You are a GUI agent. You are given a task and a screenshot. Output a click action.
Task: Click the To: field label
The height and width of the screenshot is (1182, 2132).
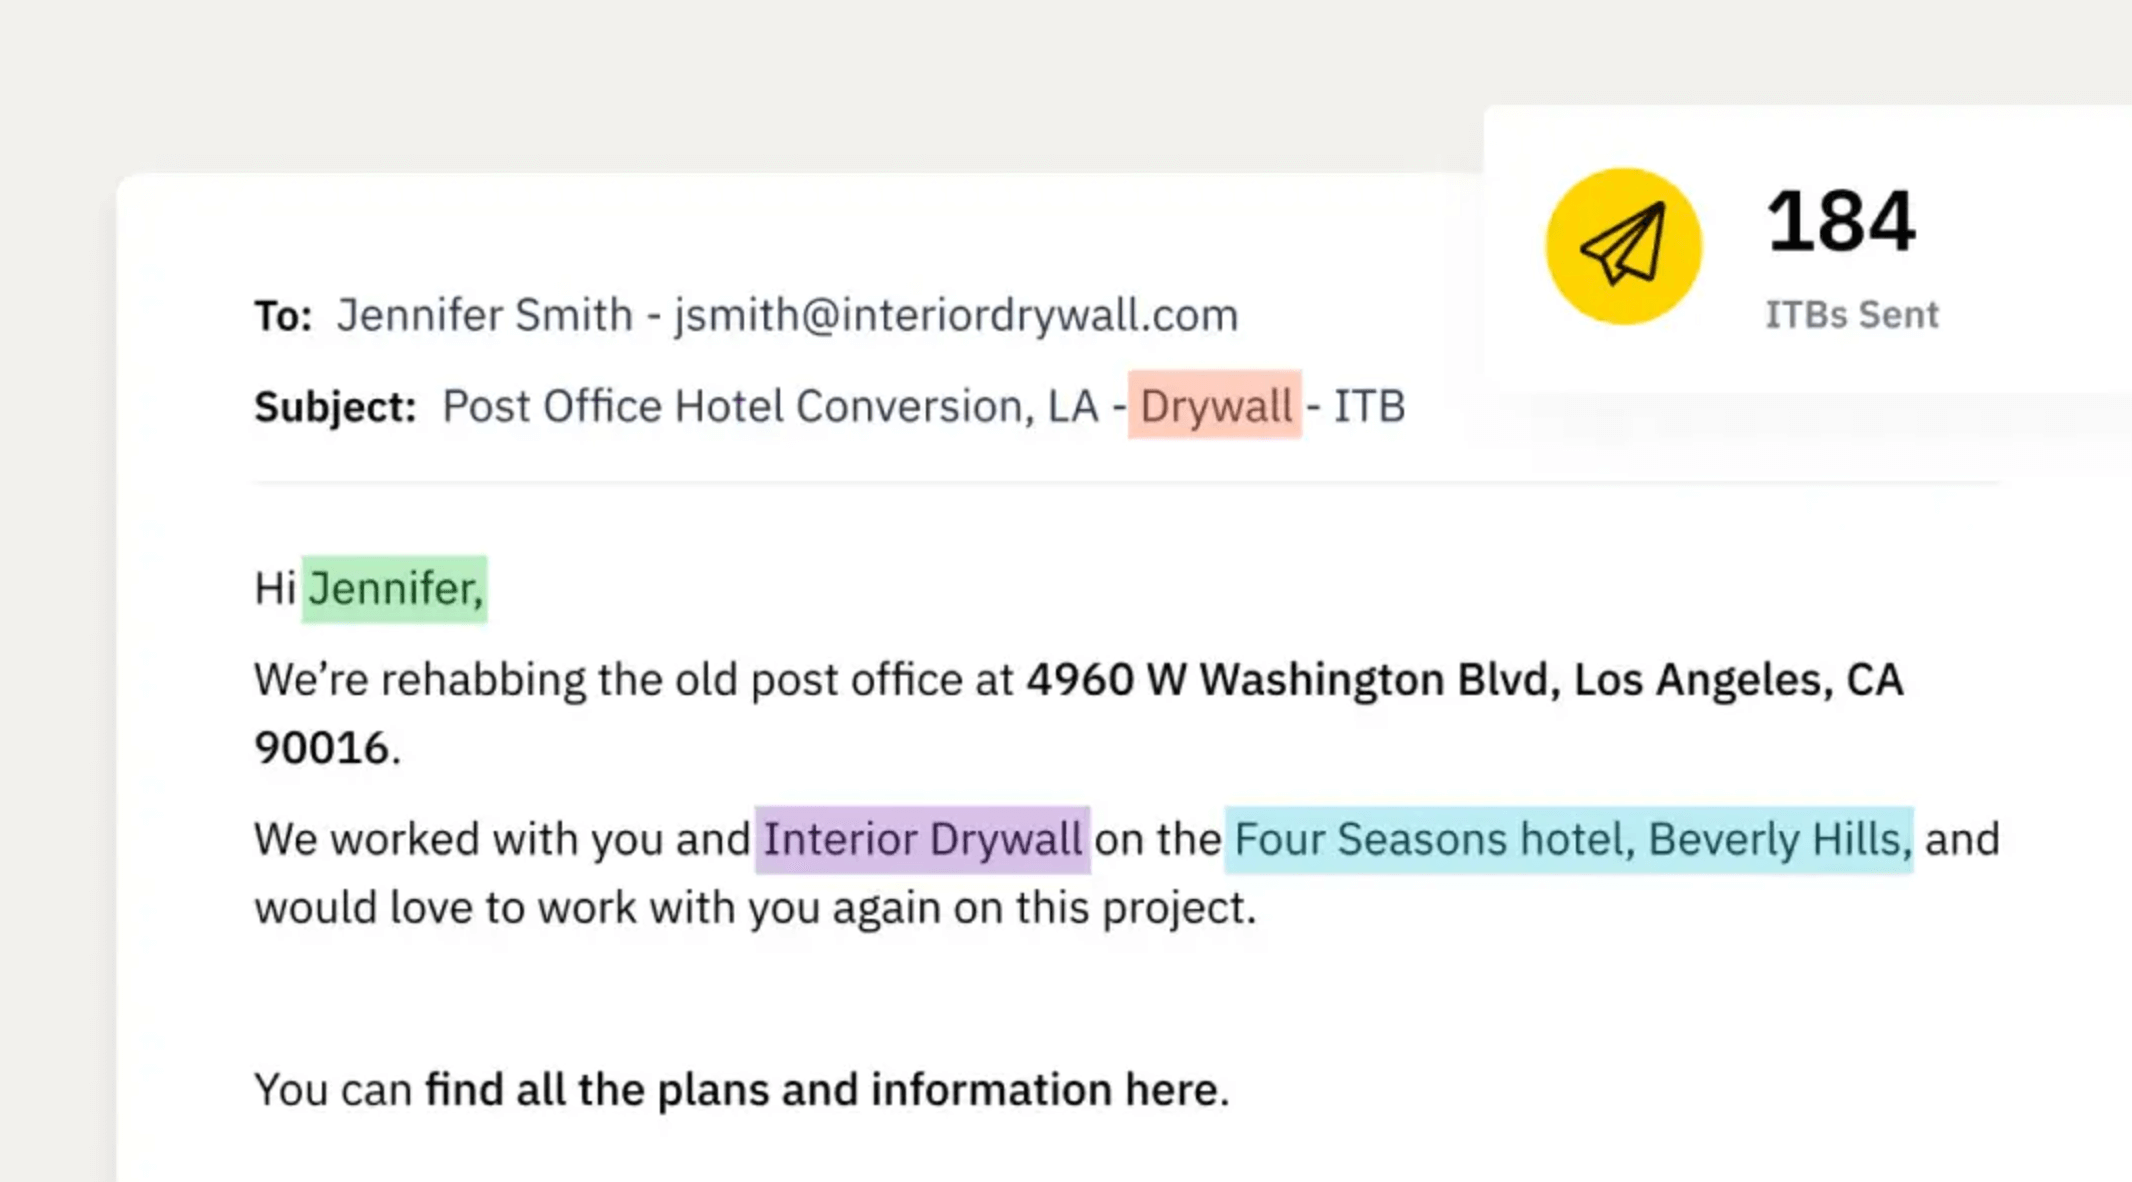283,316
